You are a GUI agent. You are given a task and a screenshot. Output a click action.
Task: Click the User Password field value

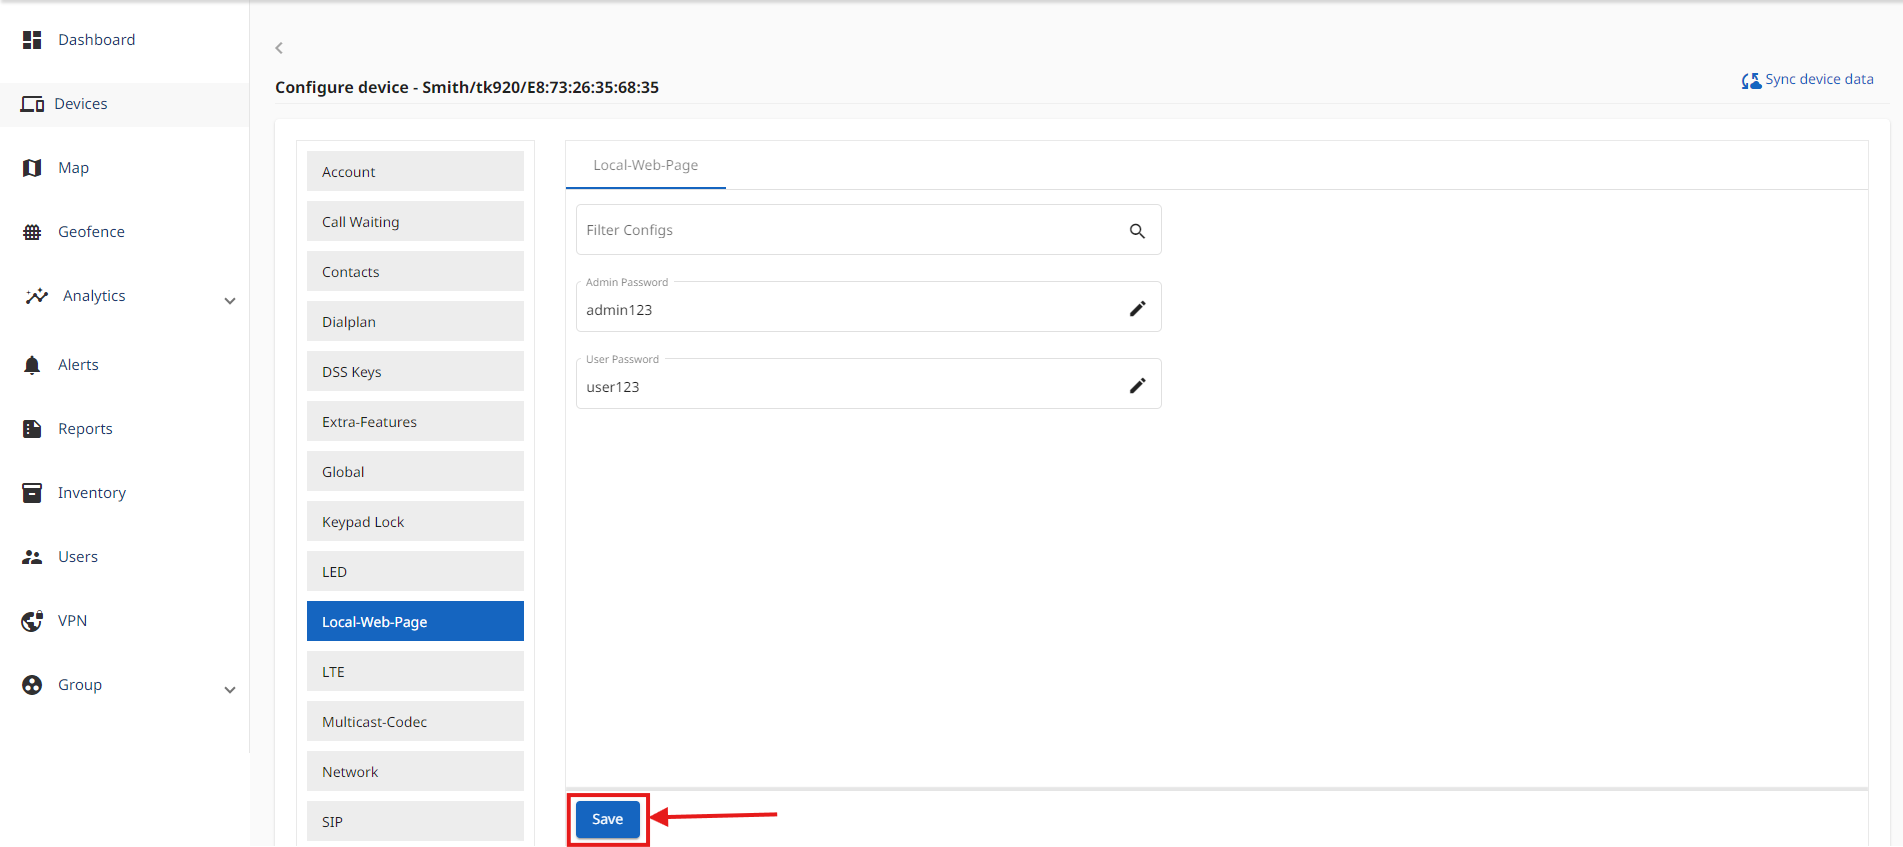613,387
